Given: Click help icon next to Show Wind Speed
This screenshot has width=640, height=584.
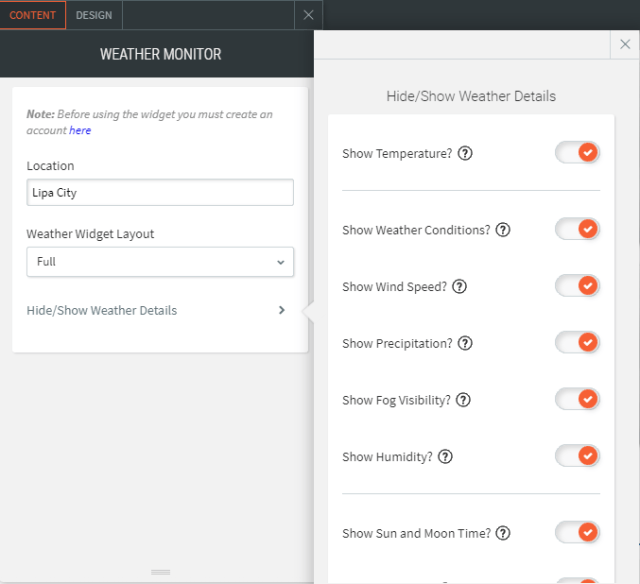Looking at the screenshot, I should pos(459,287).
